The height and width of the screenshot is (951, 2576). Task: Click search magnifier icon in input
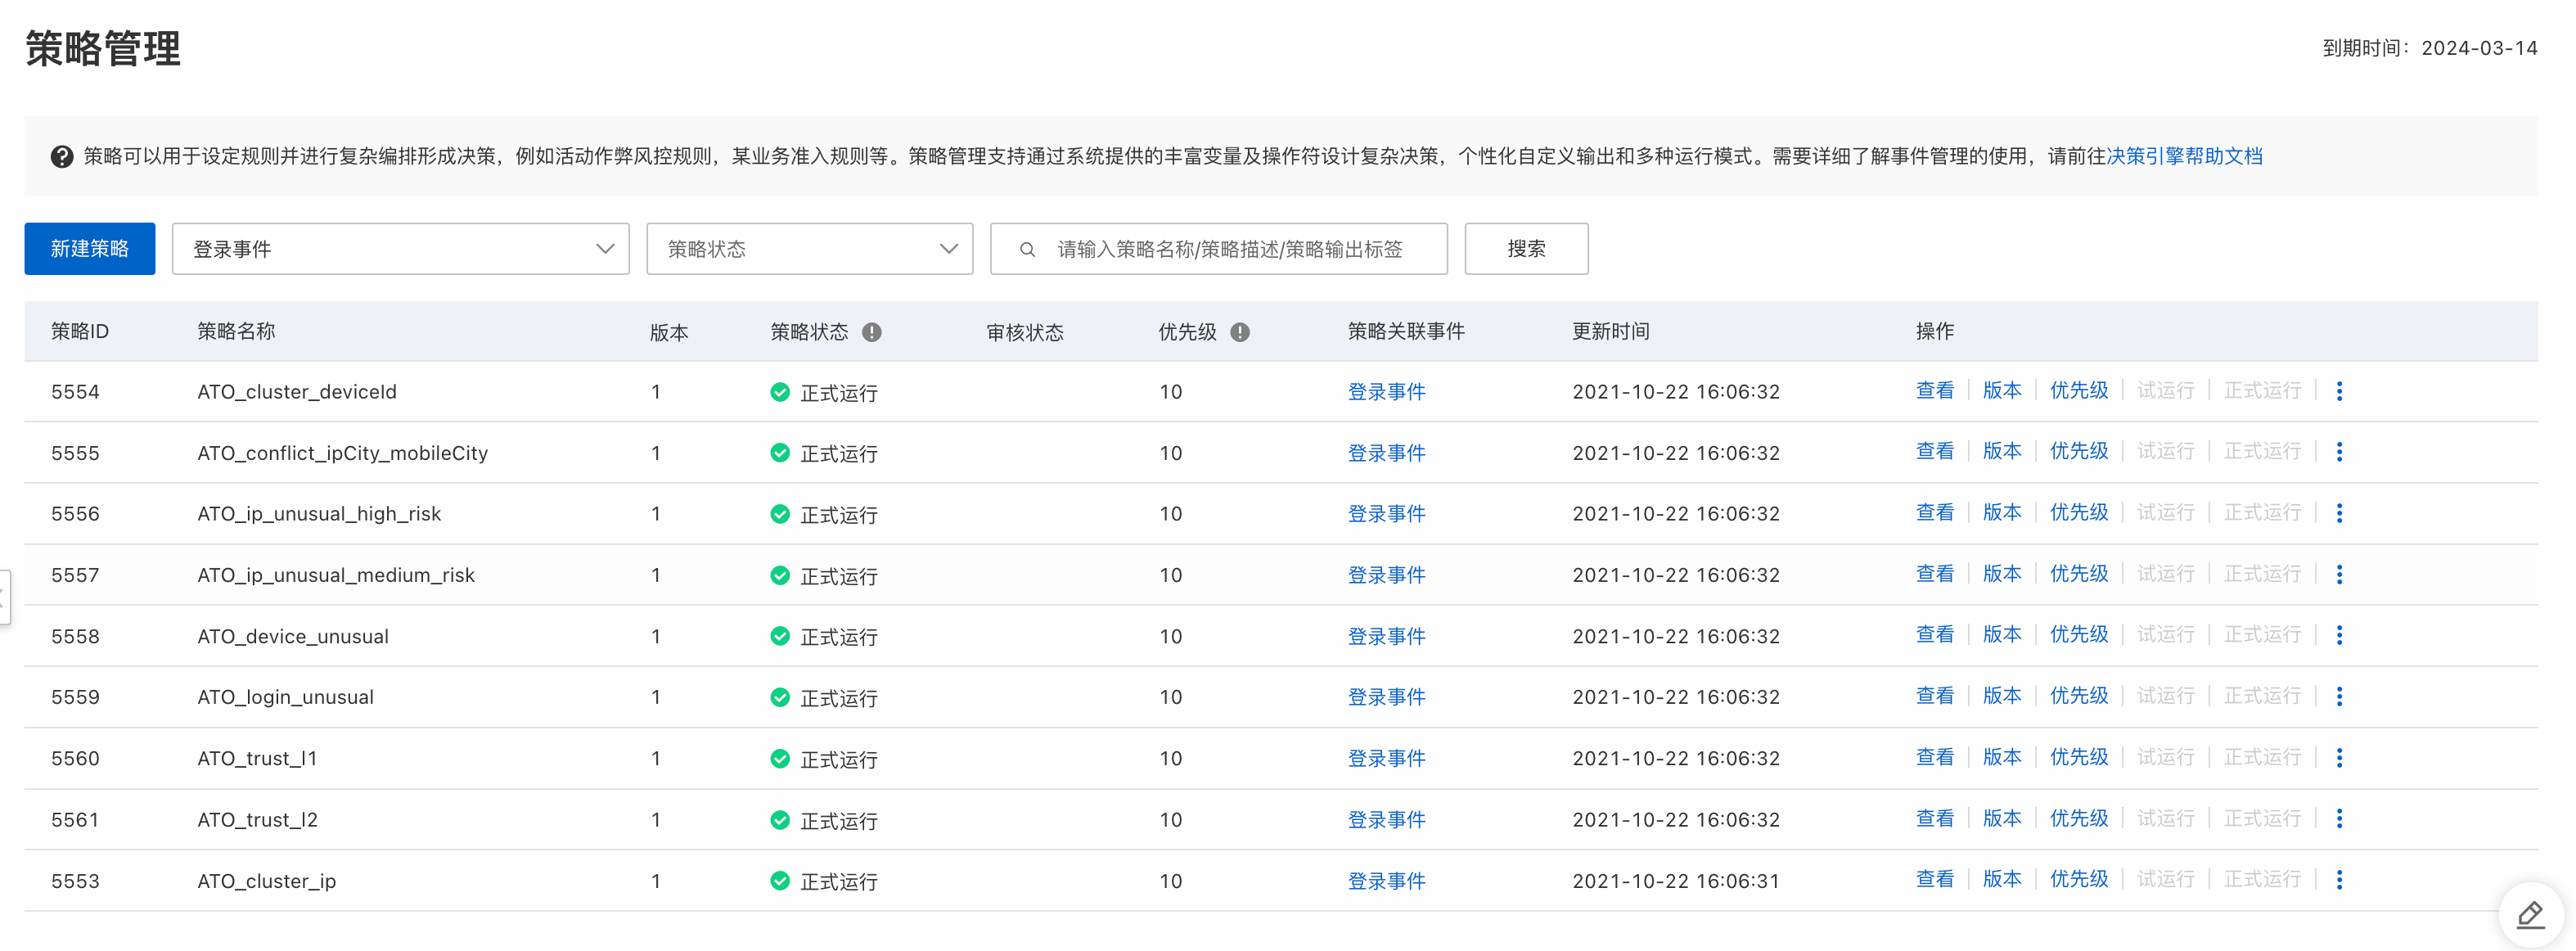tap(1027, 250)
